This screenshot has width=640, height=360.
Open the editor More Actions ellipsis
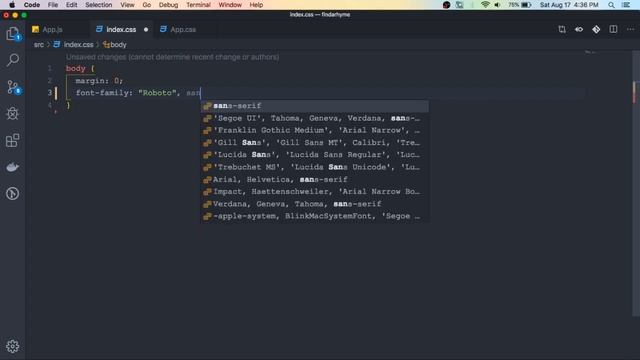(630, 29)
